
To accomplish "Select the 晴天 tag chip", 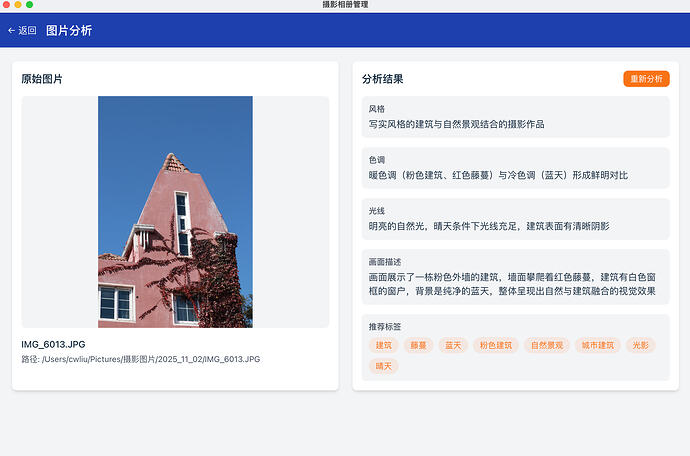I will (x=383, y=366).
